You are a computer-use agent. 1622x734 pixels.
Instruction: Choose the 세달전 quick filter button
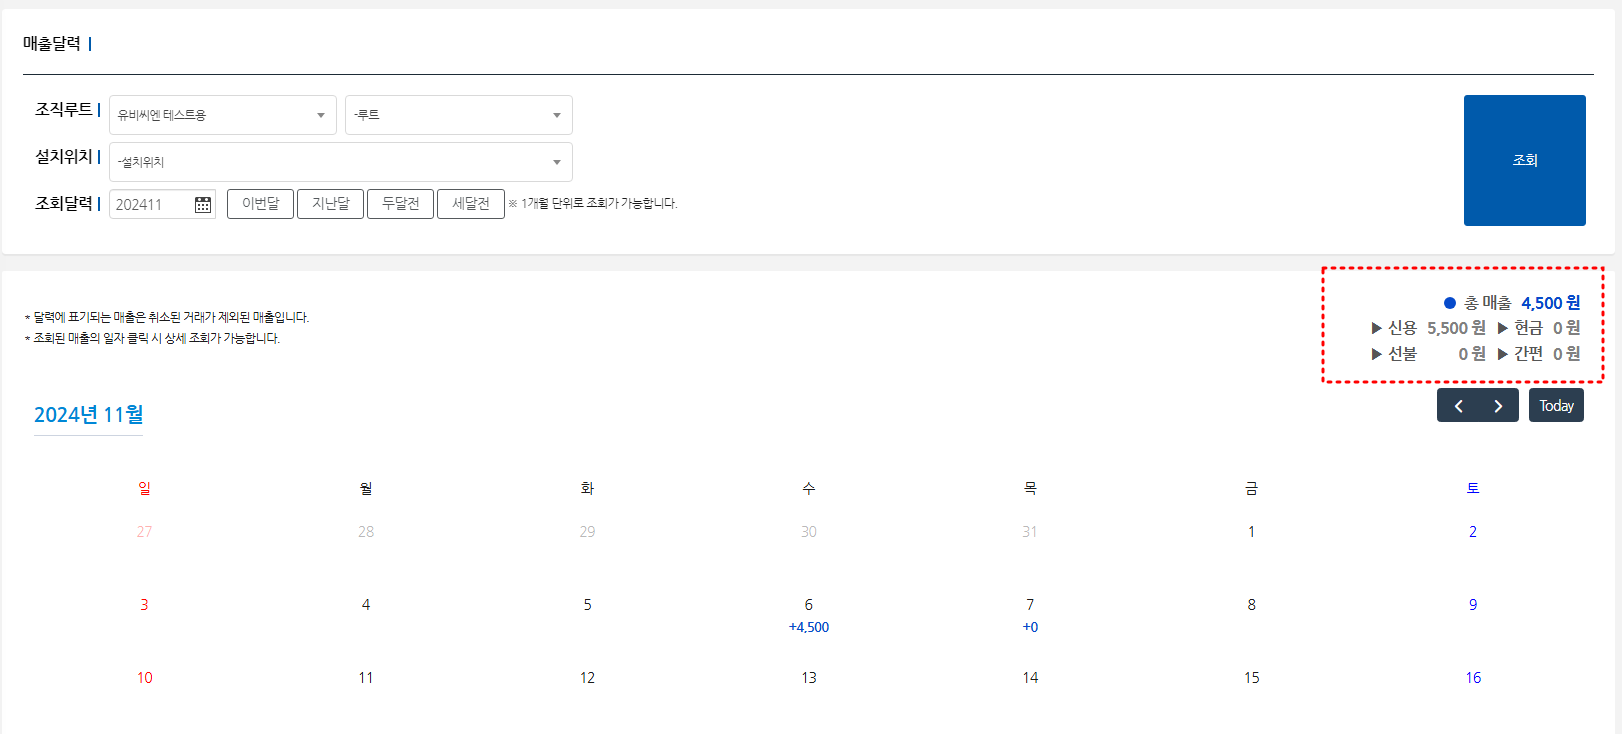point(470,204)
